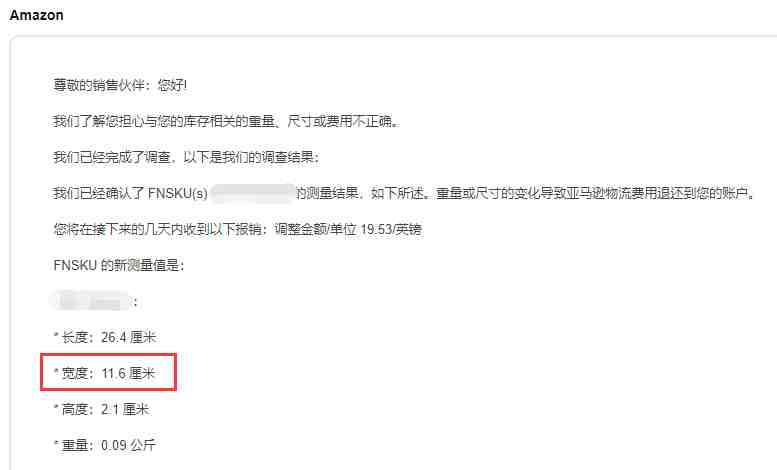Image resolution: width=777 pixels, height=470 pixels.
Task: Click the 高度 height label
Action: coord(75,409)
